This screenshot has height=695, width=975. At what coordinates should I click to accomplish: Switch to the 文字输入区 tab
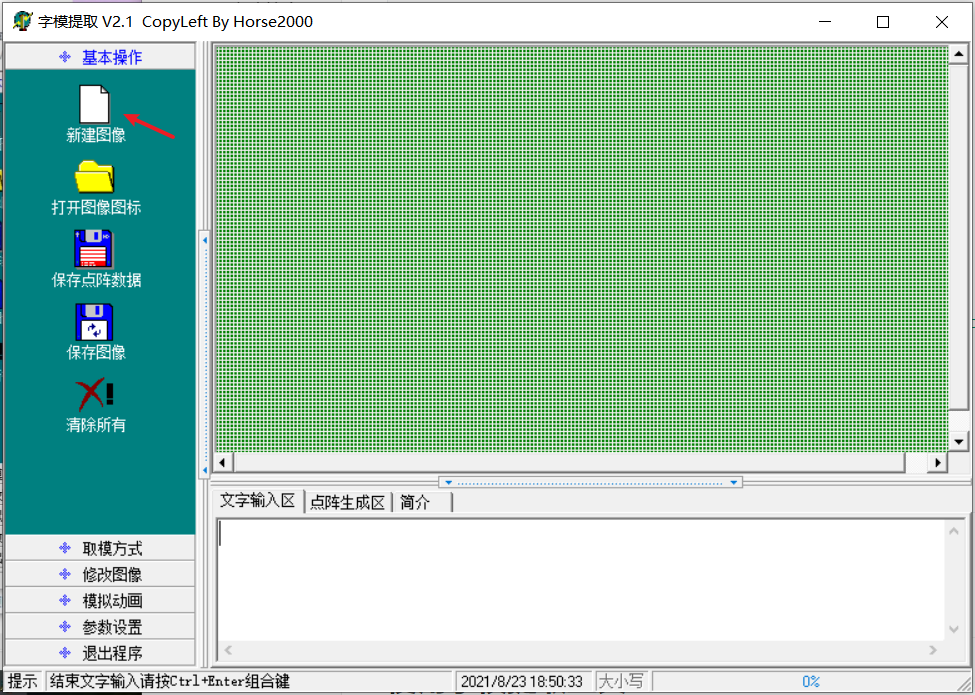(x=257, y=501)
